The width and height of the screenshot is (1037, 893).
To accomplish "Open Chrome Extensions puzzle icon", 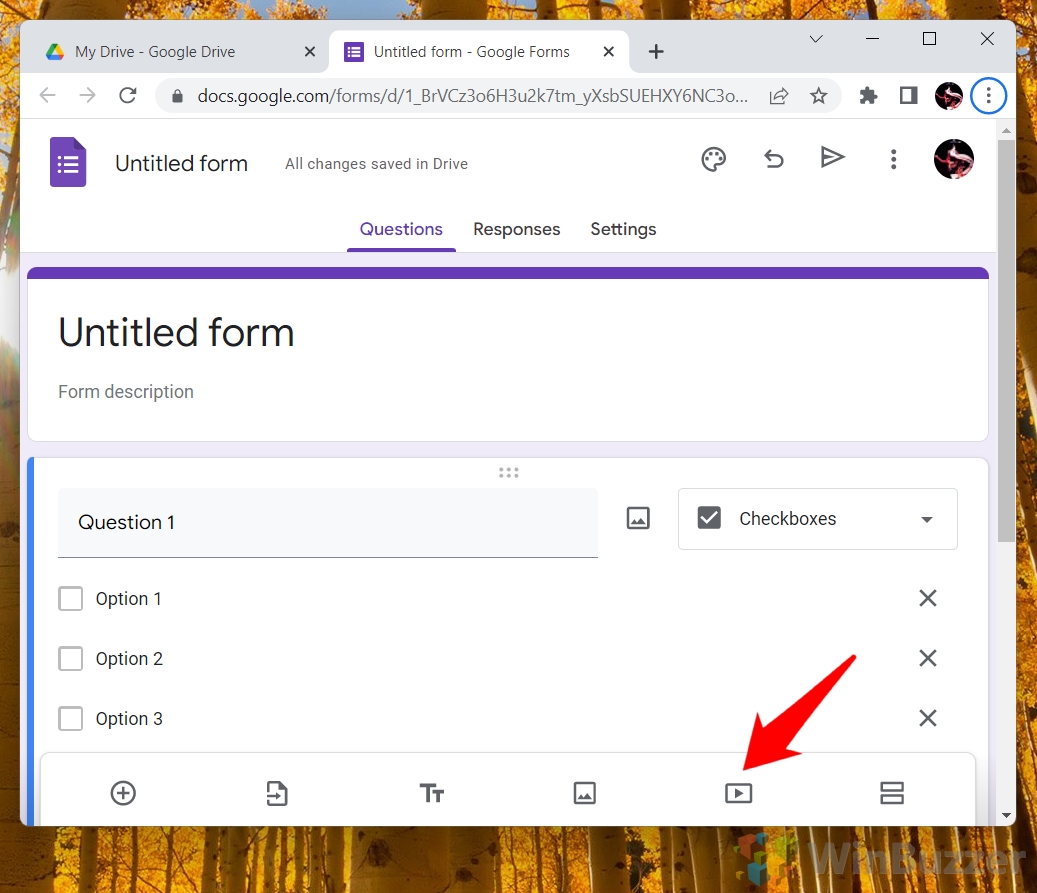I will pos(868,96).
